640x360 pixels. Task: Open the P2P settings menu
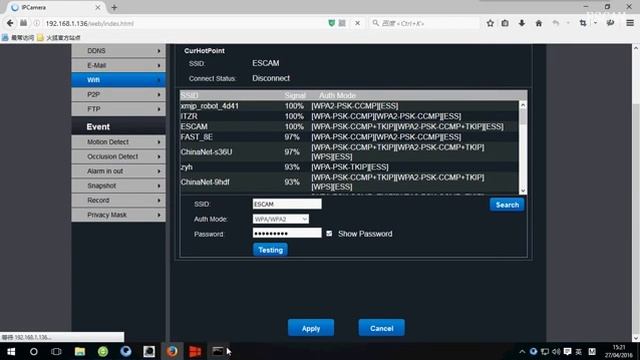tap(118, 94)
